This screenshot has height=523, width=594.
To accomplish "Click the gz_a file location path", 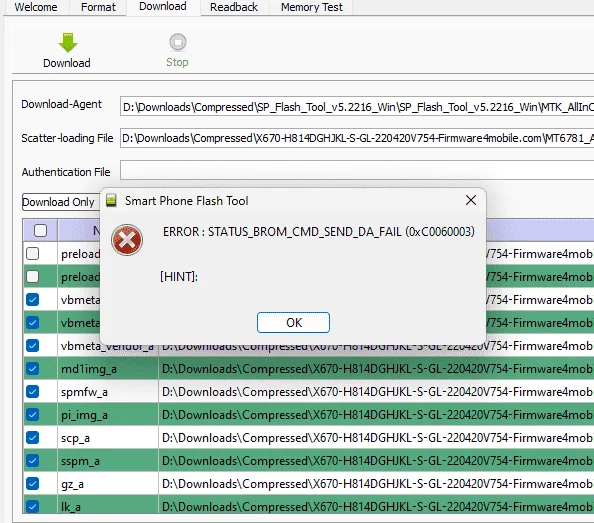I will tap(377, 484).
